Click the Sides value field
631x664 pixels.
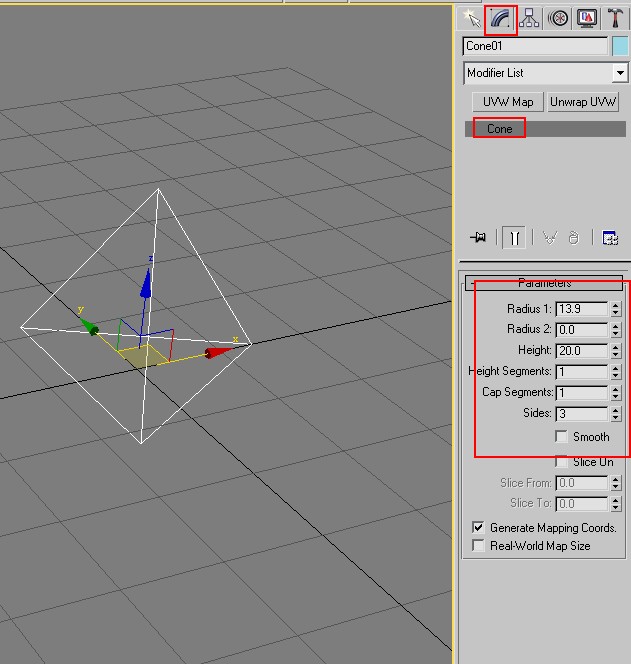click(x=581, y=413)
